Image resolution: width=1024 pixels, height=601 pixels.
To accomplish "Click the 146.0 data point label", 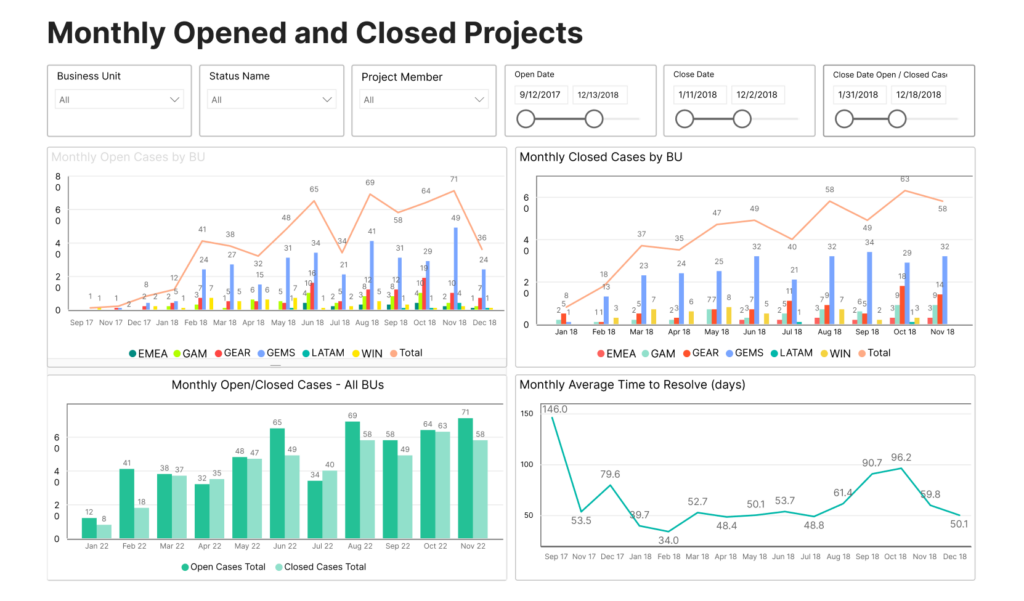I will [x=555, y=410].
